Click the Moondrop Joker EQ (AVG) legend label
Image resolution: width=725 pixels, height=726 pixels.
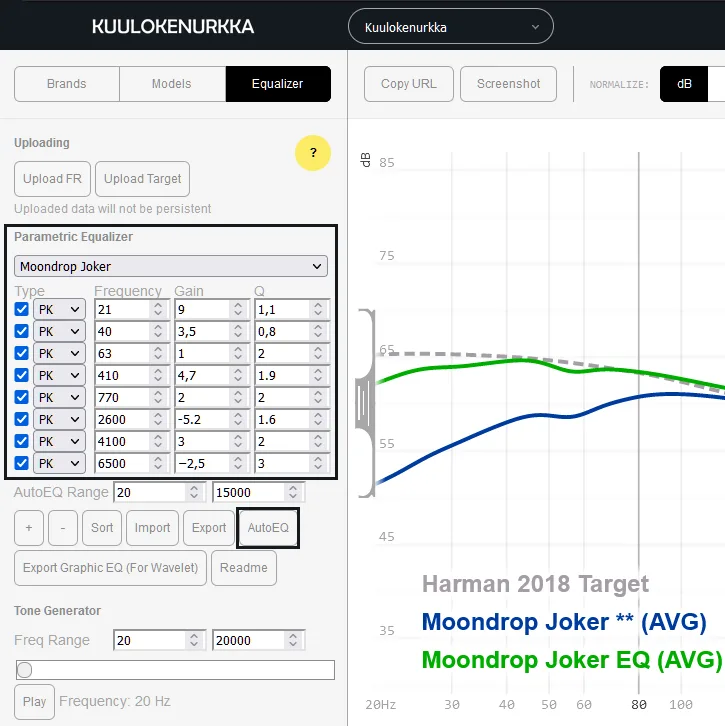tap(572, 660)
